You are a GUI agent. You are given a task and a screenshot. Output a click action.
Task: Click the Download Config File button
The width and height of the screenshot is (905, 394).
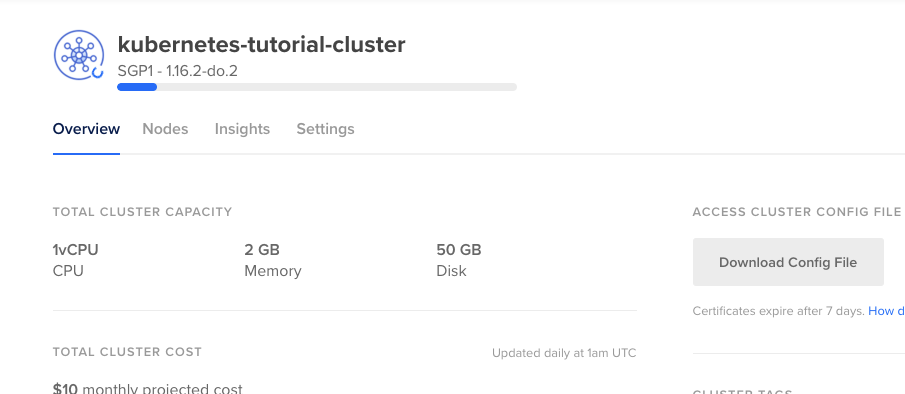tap(788, 262)
